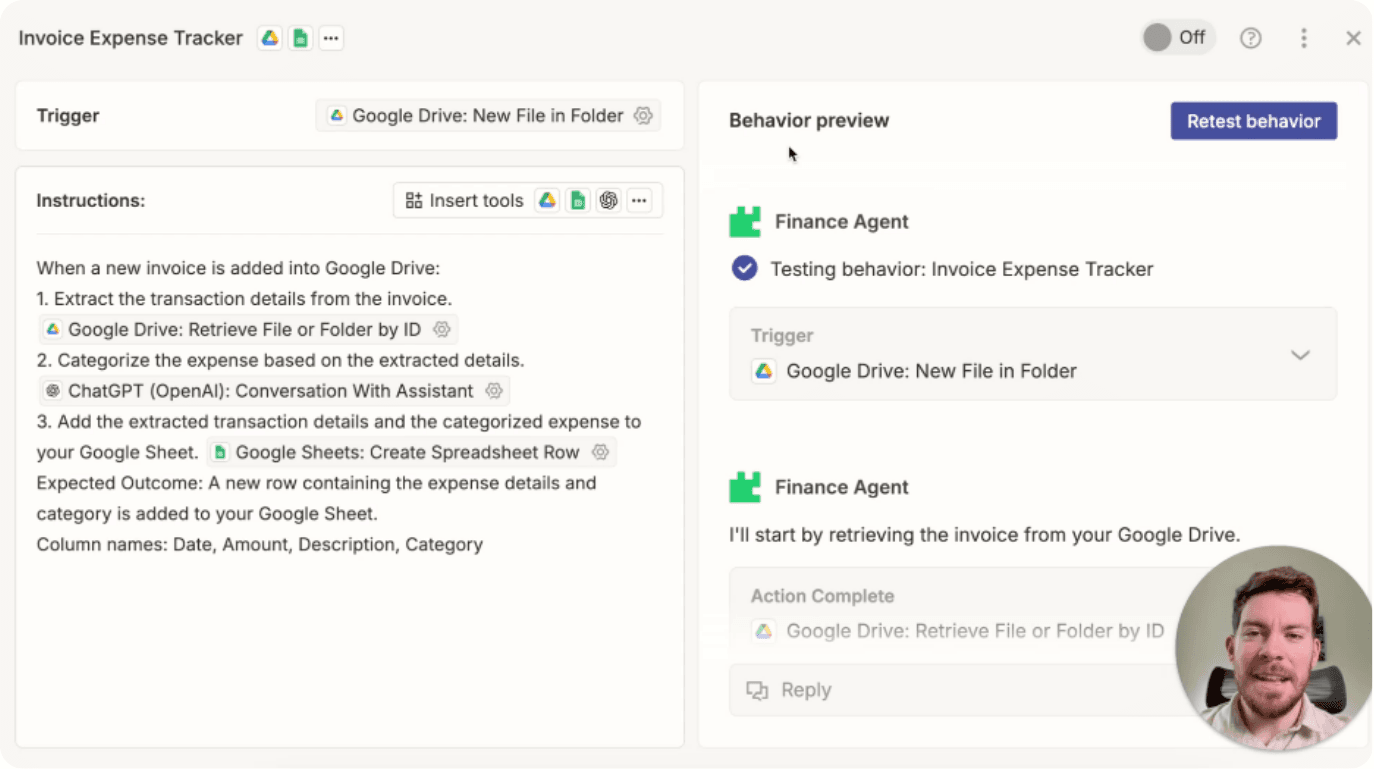Open gear for ChatGPT Conversation With Assistant
Screen dimensions: 1374x769
tap(493, 390)
